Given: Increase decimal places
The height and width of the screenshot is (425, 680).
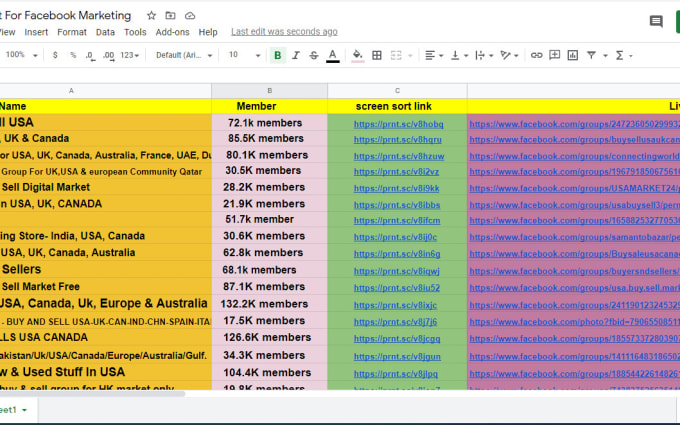Looking at the screenshot, I should pos(108,56).
